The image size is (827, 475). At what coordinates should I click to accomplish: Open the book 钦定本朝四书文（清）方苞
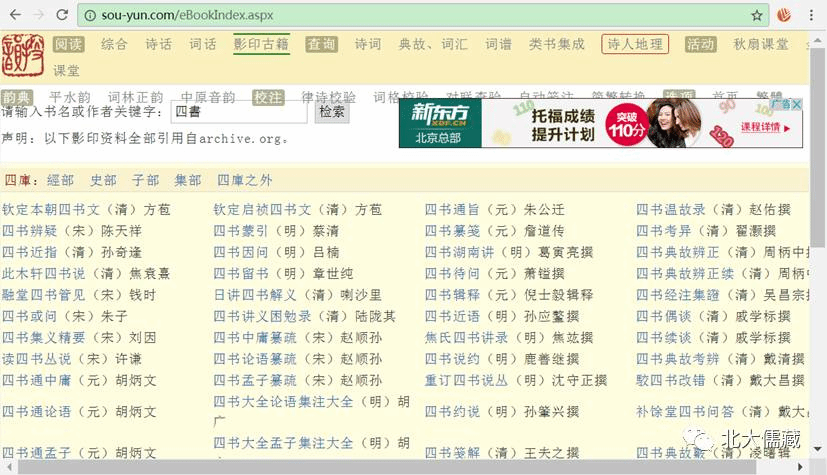pos(86,210)
